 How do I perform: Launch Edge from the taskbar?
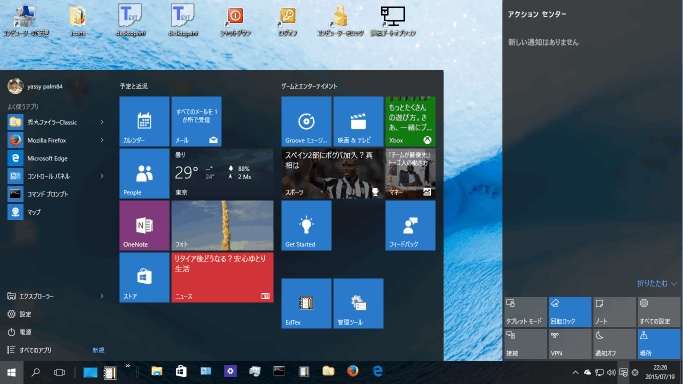click(x=377, y=371)
